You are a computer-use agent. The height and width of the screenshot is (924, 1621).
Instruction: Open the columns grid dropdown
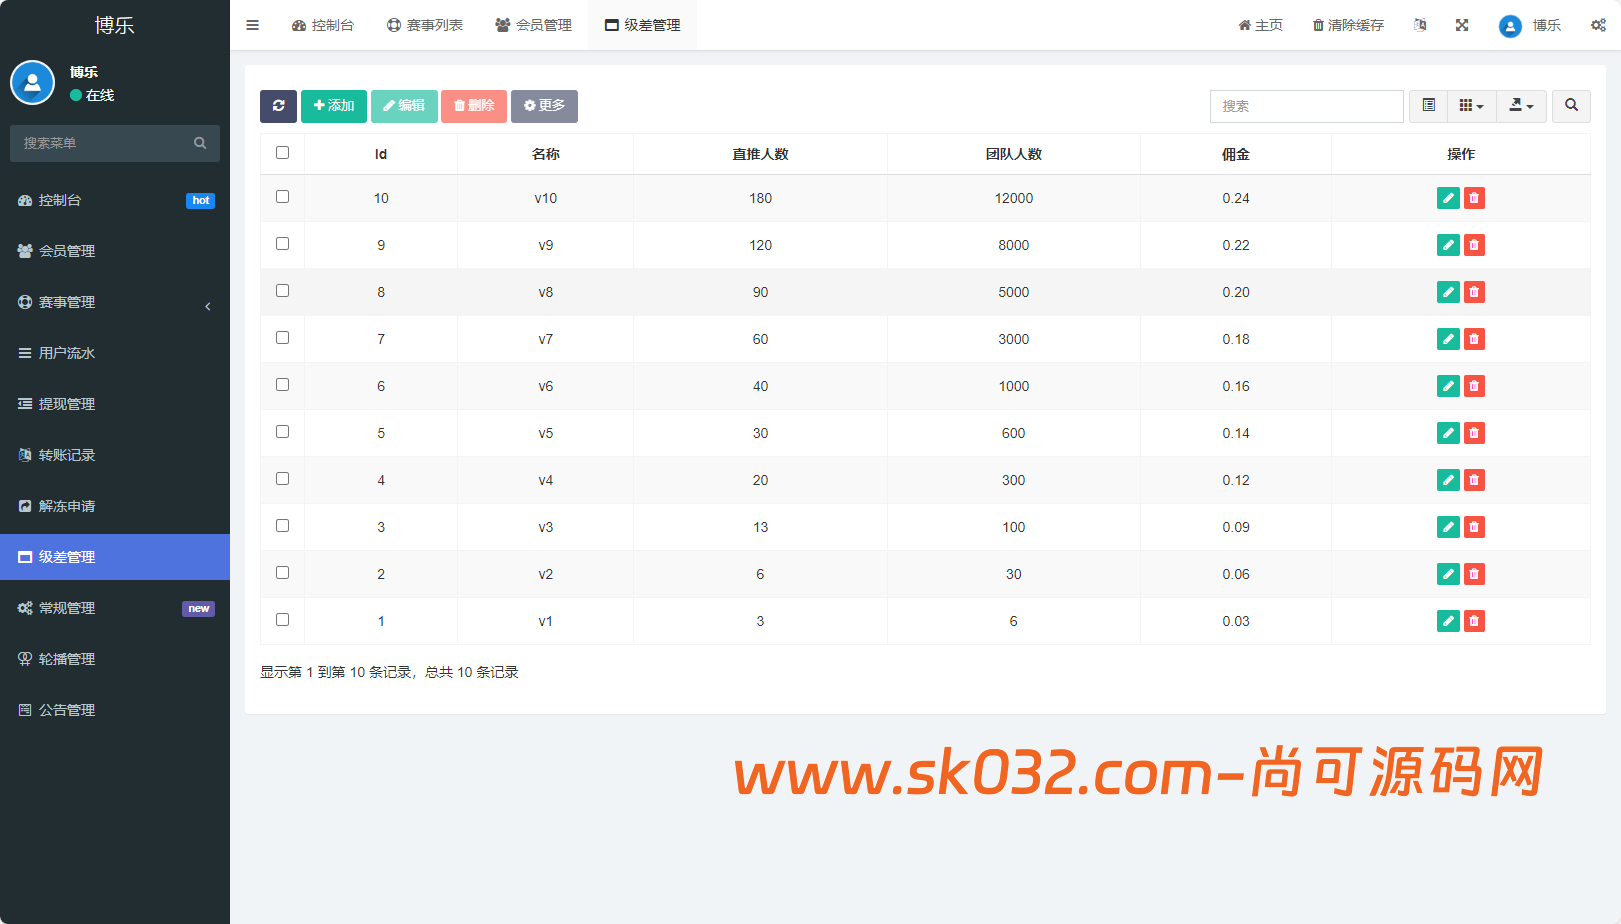pyautogui.click(x=1471, y=106)
